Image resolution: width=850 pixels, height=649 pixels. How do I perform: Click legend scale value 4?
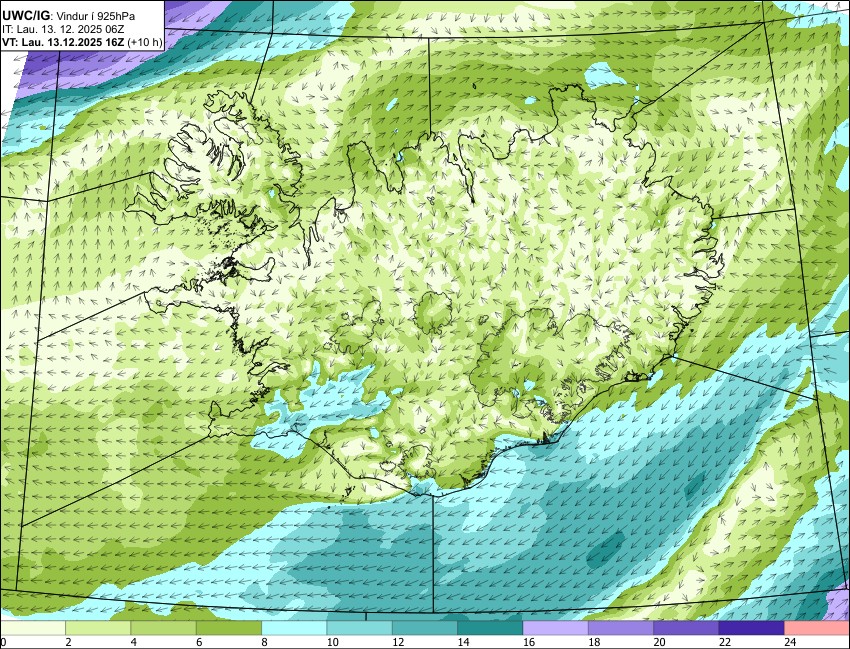point(133,642)
